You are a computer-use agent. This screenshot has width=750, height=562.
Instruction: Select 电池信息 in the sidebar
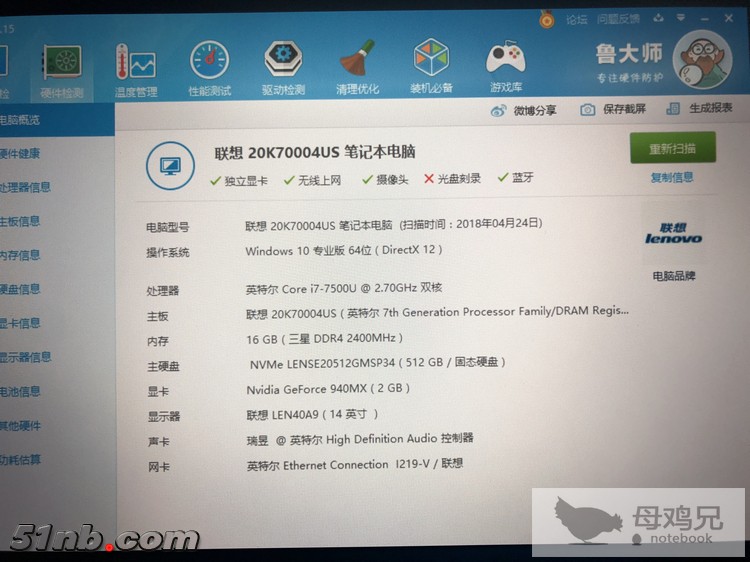[20, 391]
